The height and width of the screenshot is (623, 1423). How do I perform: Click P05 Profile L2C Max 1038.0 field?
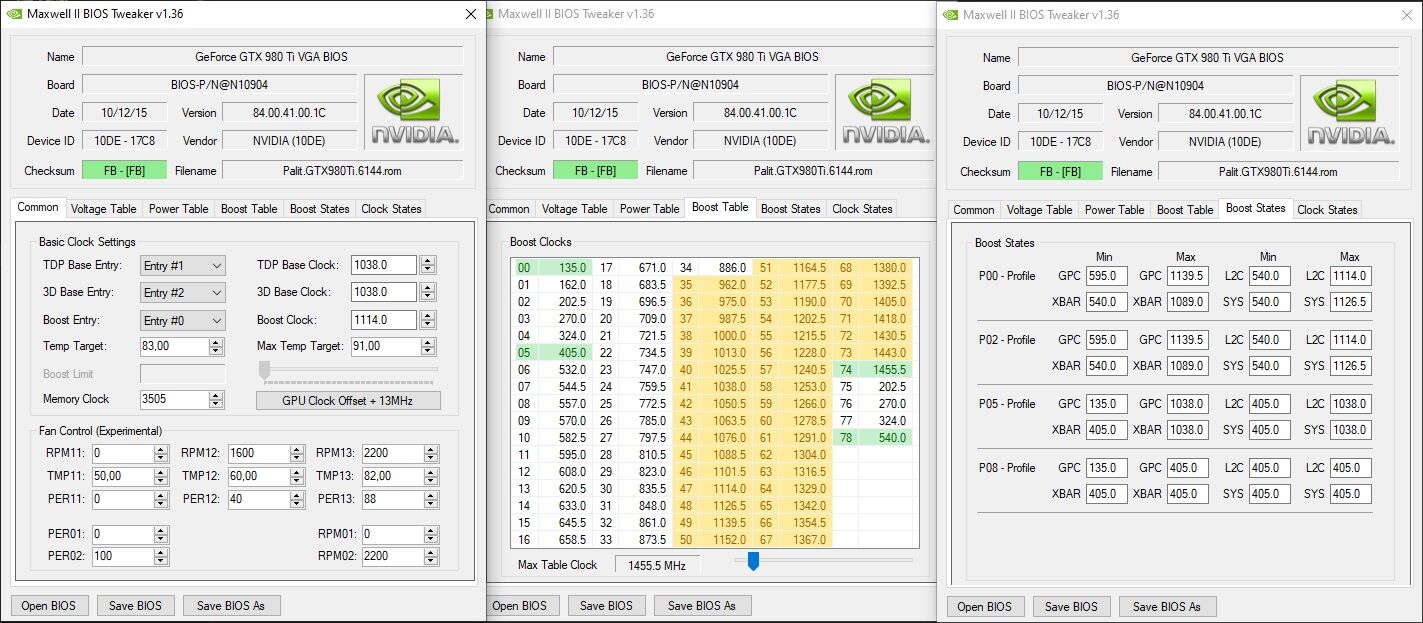tap(1351, 404)
